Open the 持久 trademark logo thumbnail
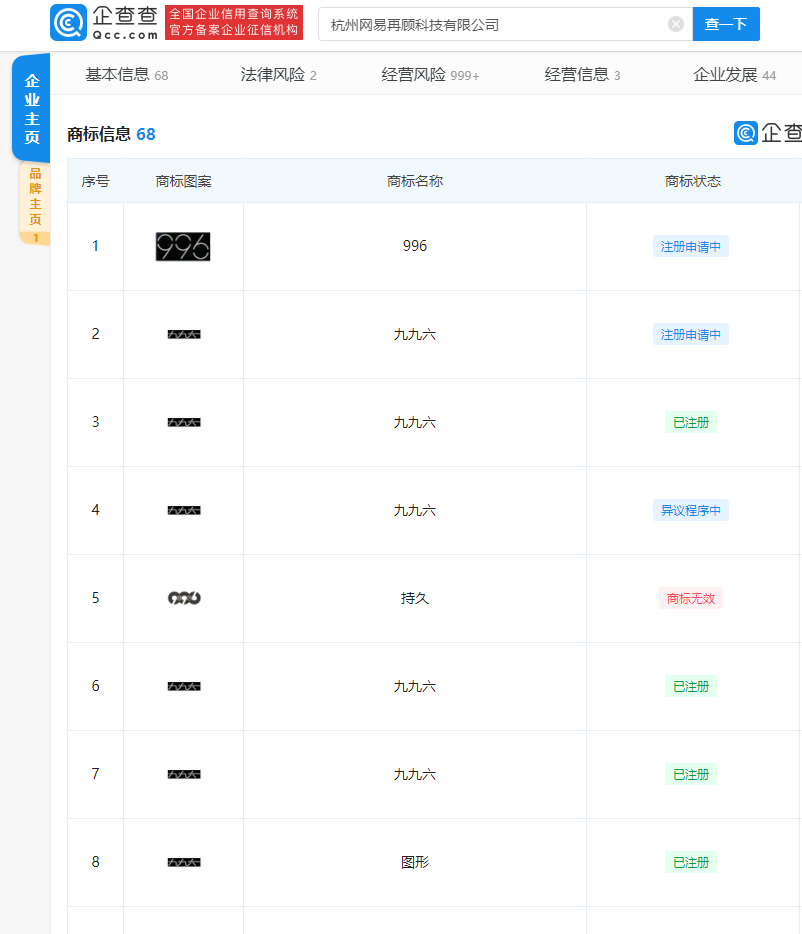802x934 pixels. pos(184,598)
